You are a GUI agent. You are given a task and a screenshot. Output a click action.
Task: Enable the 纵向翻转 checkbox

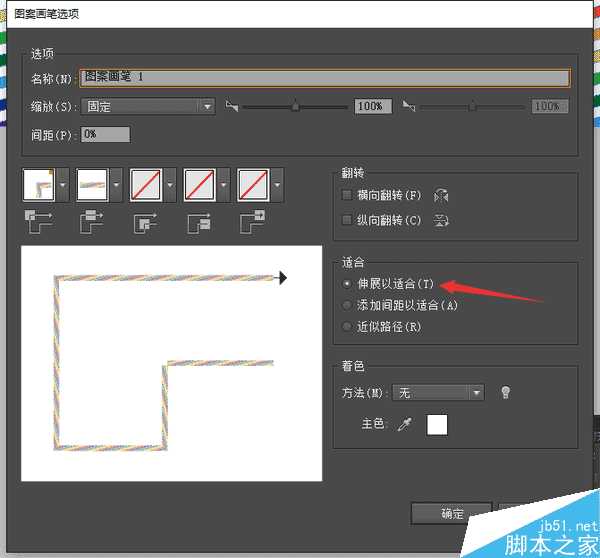point(347,220)
